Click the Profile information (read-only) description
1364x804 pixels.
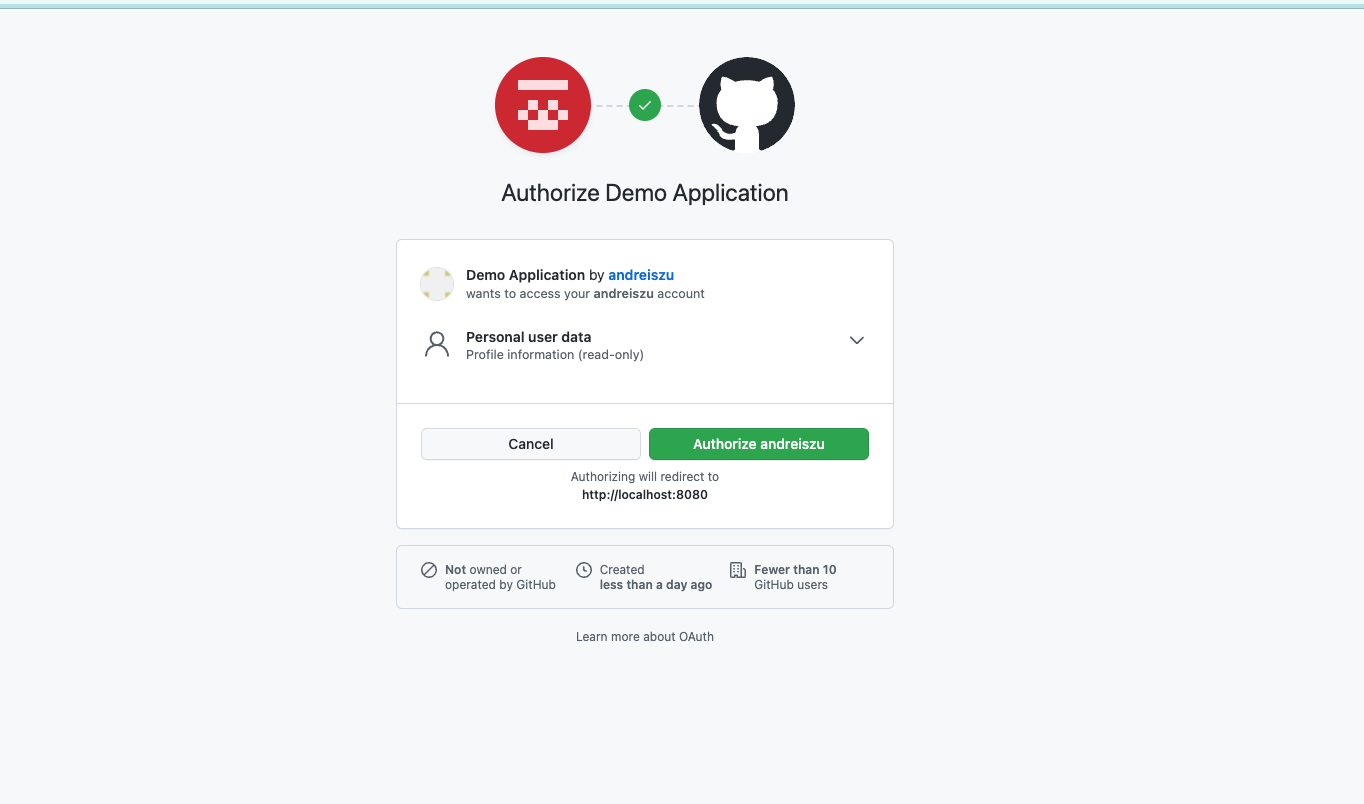[x=555, y=355]
